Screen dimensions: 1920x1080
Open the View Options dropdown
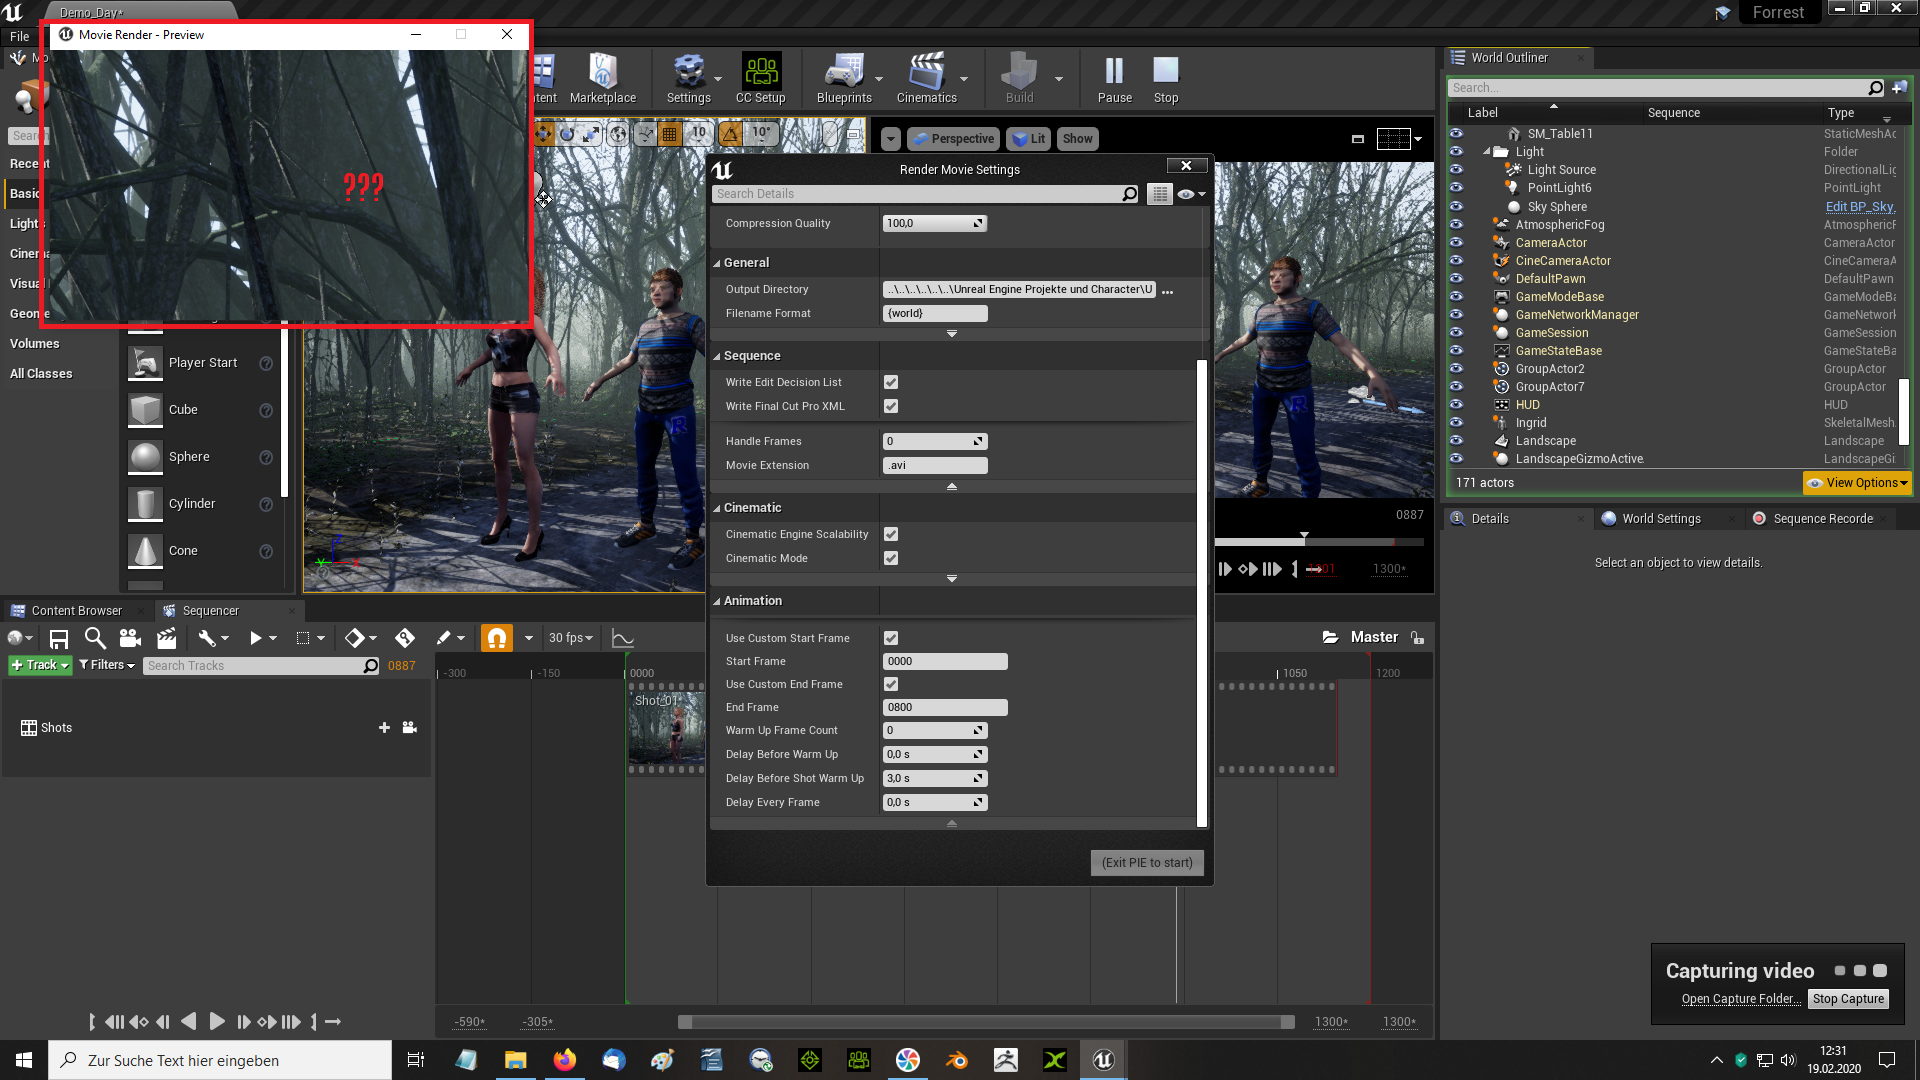(x=1857, y=483)
